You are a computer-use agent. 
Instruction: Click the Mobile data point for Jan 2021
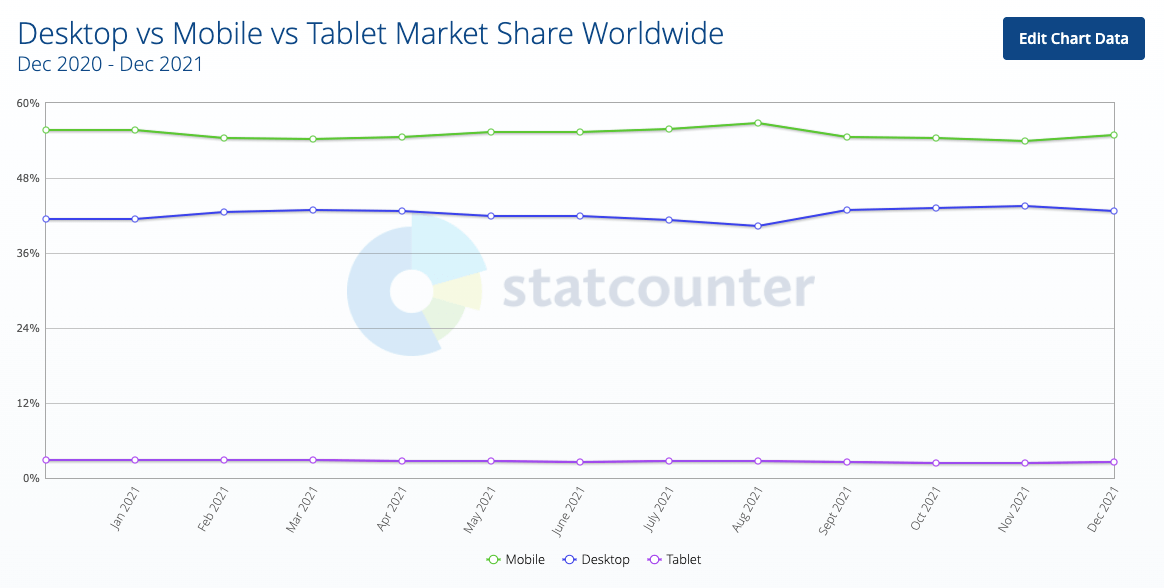point(135,130)
